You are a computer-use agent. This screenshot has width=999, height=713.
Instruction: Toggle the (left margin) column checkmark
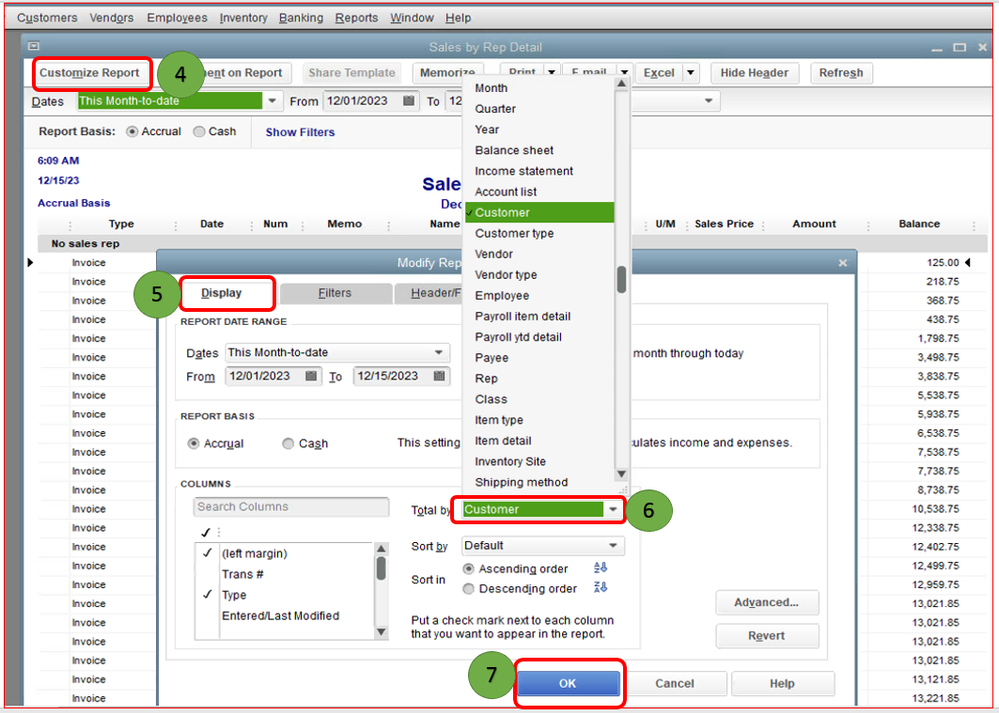click(207, 553)
